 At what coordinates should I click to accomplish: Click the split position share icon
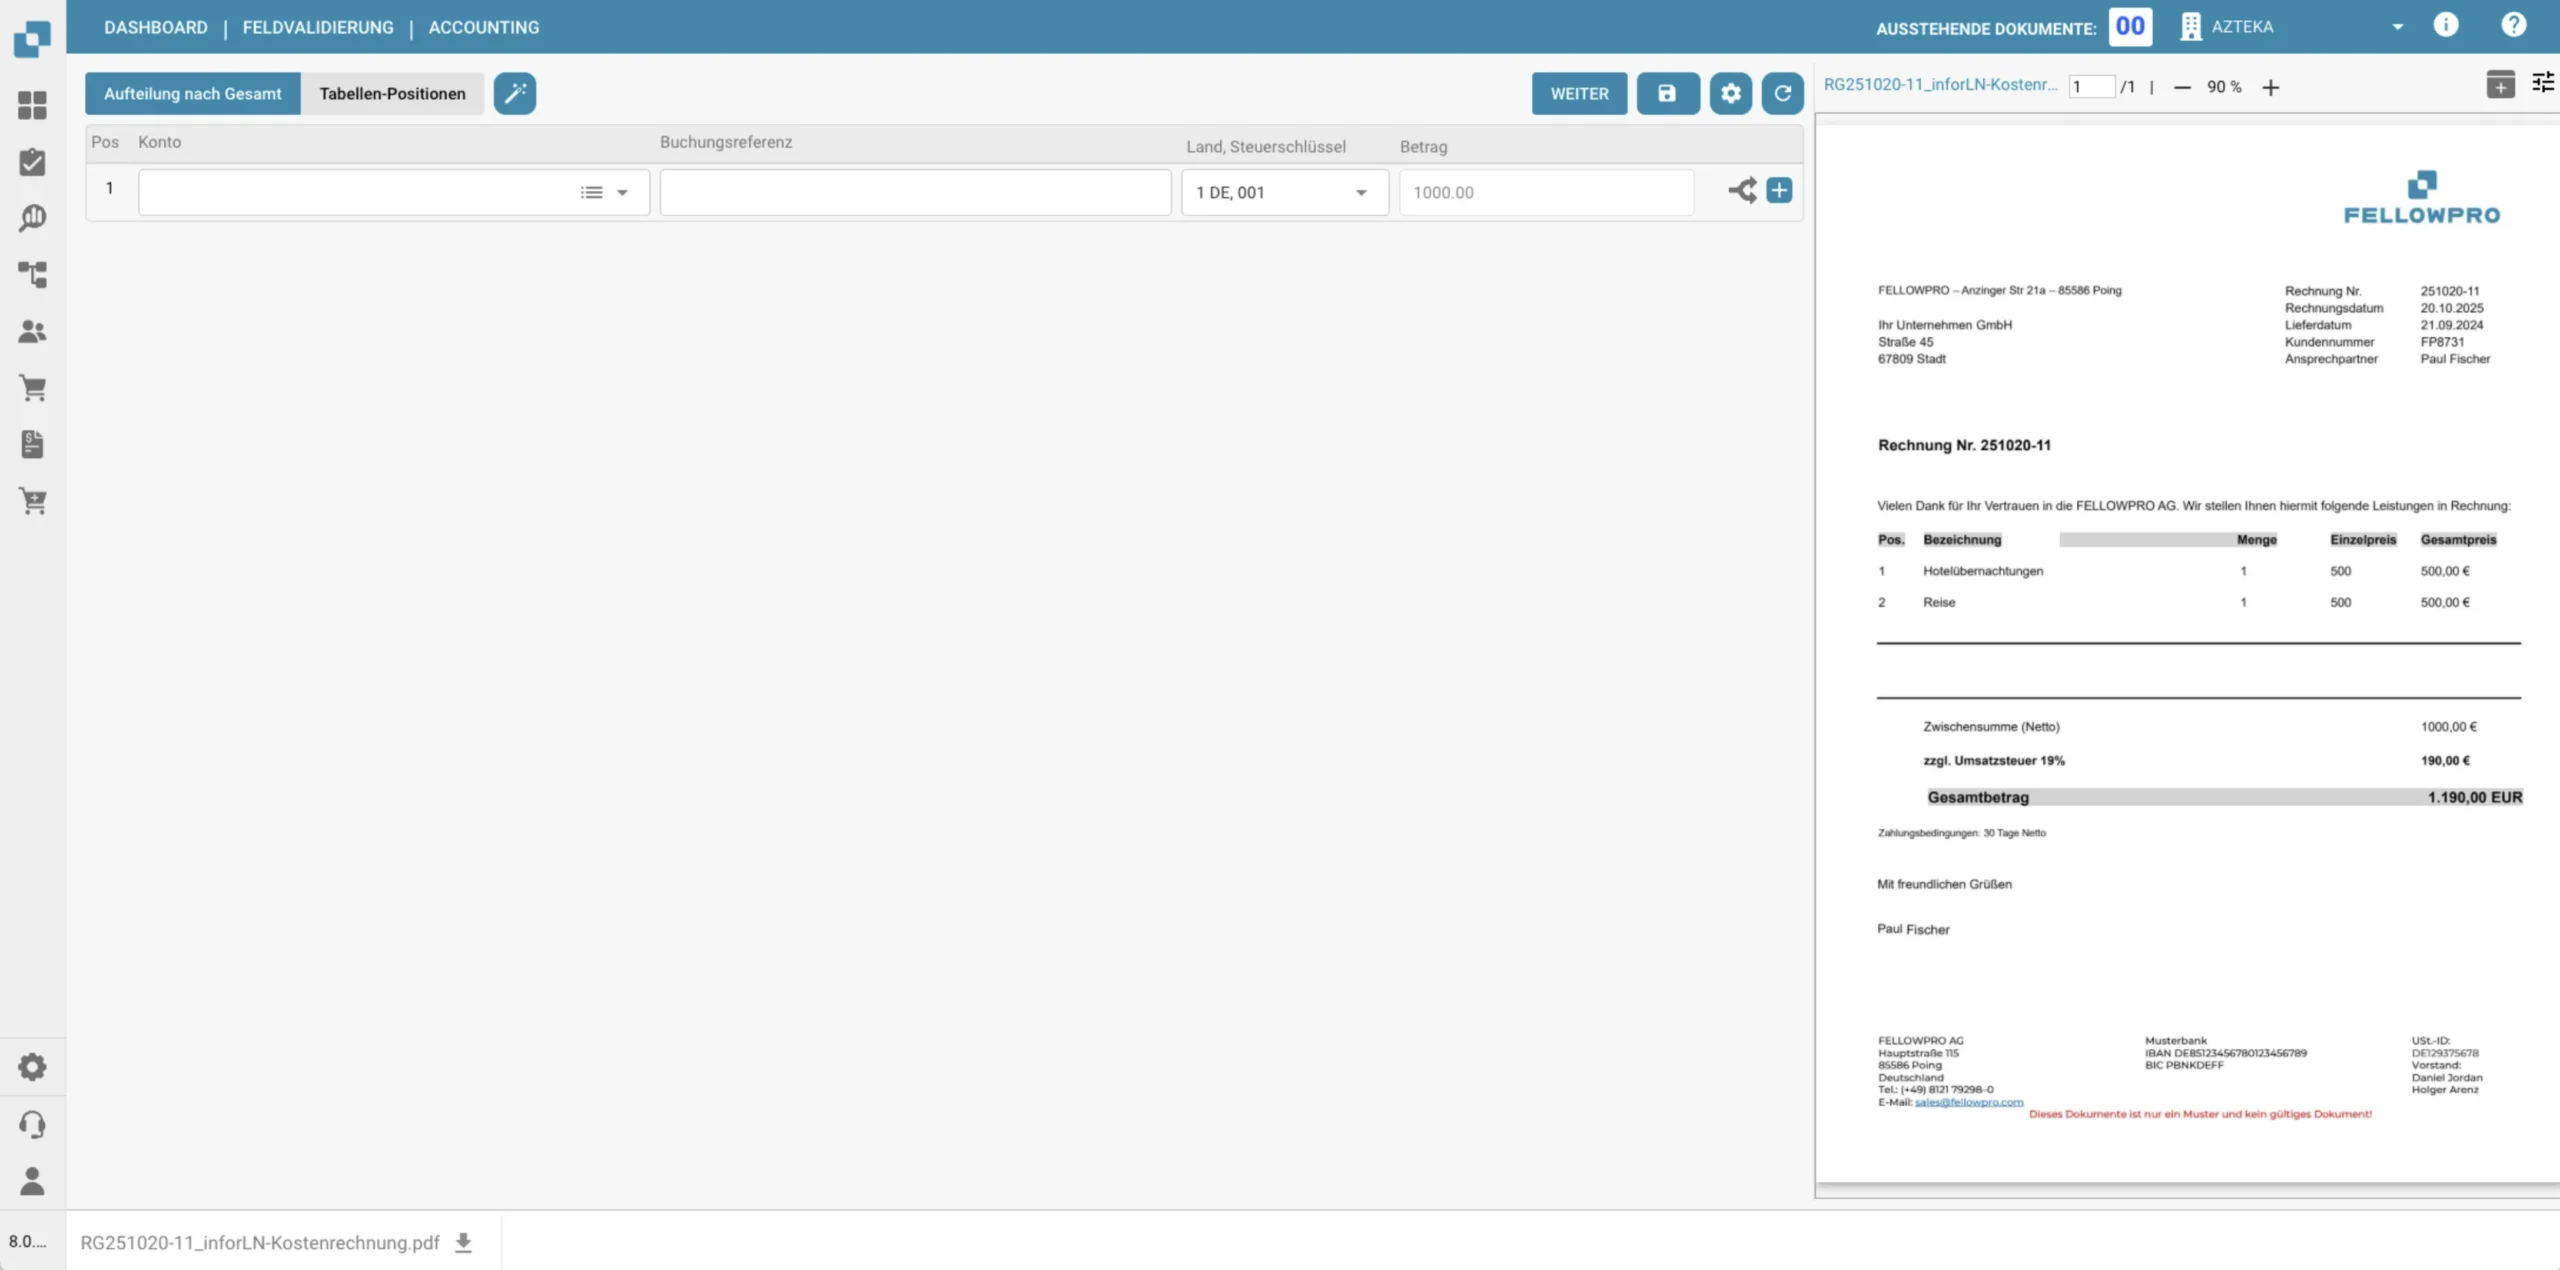pos(1742,190)
